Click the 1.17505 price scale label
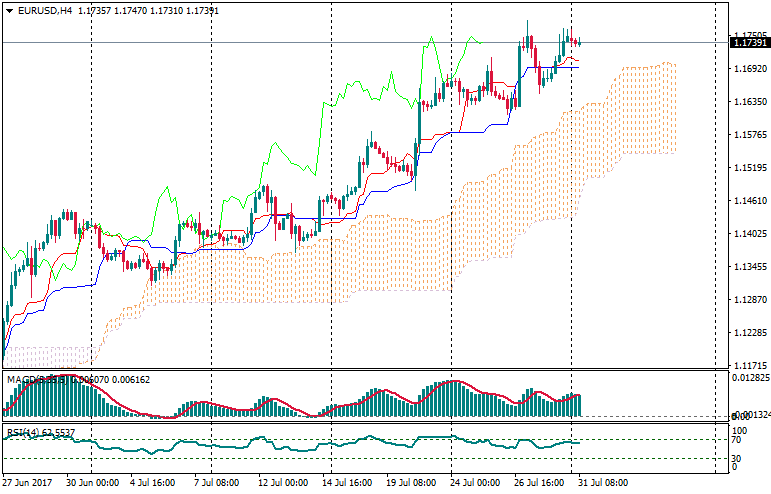 [x=749, y=36]
